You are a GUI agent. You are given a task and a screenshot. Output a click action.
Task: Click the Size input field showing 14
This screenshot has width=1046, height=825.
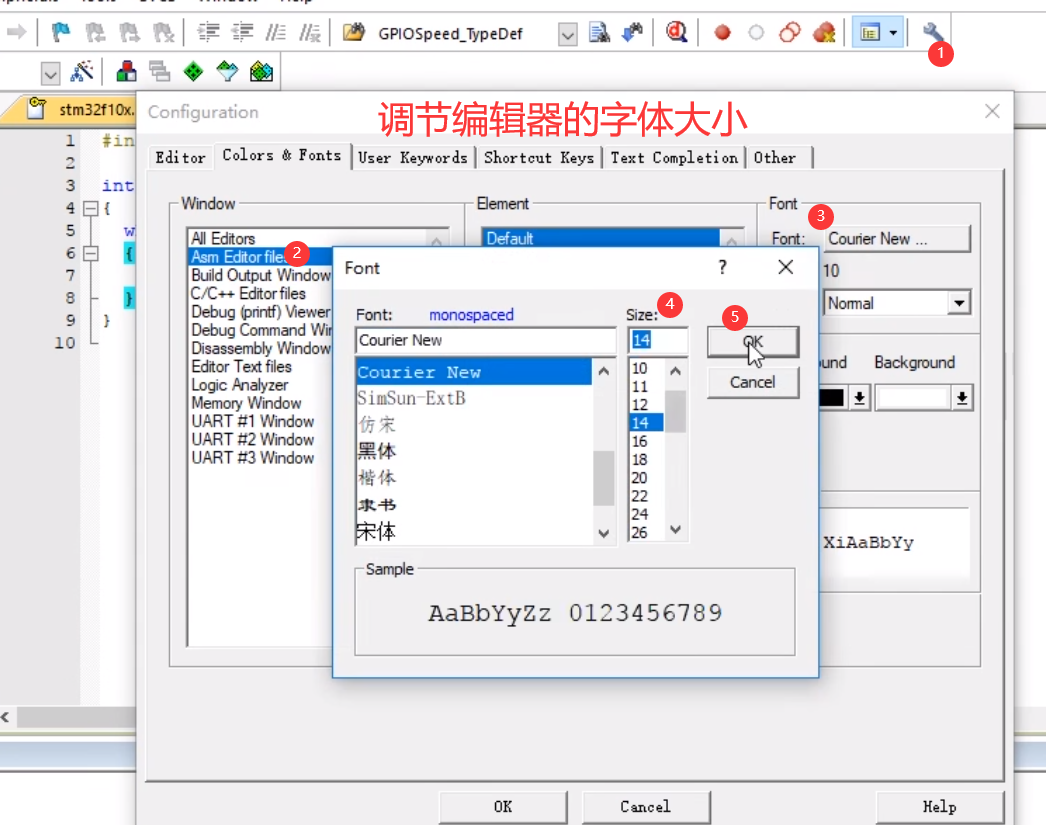[x=658, y=341]
